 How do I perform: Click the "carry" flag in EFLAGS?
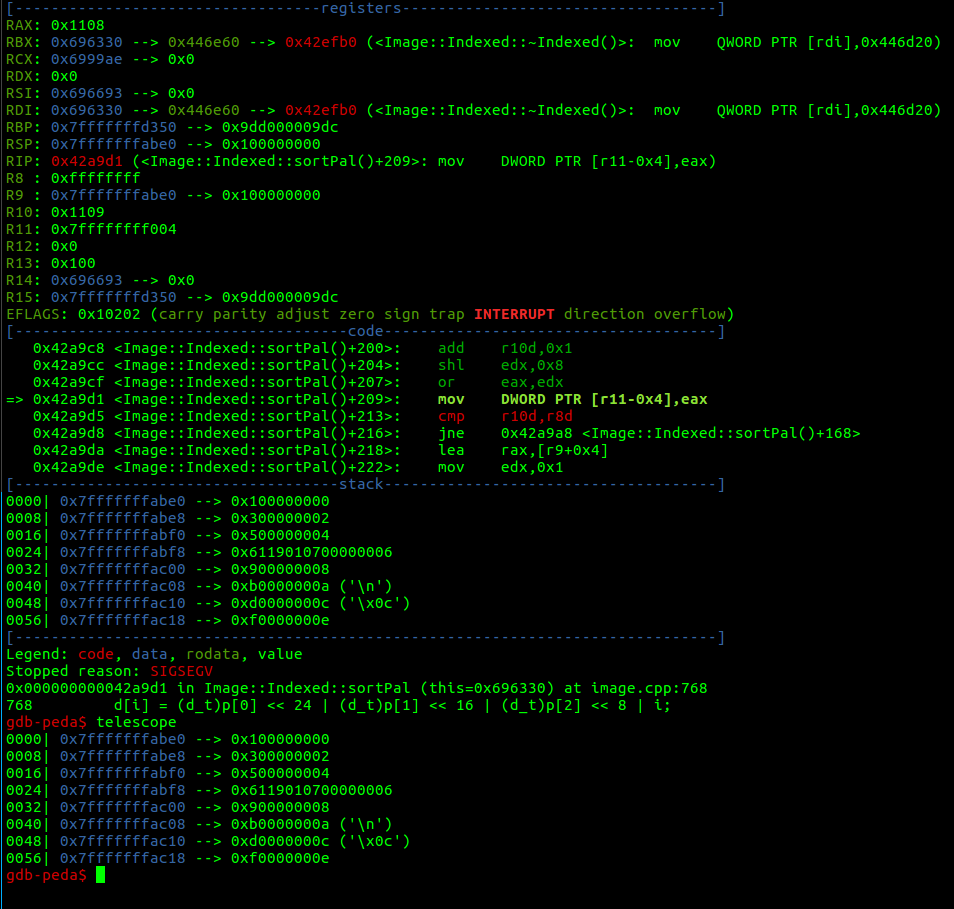181,315
